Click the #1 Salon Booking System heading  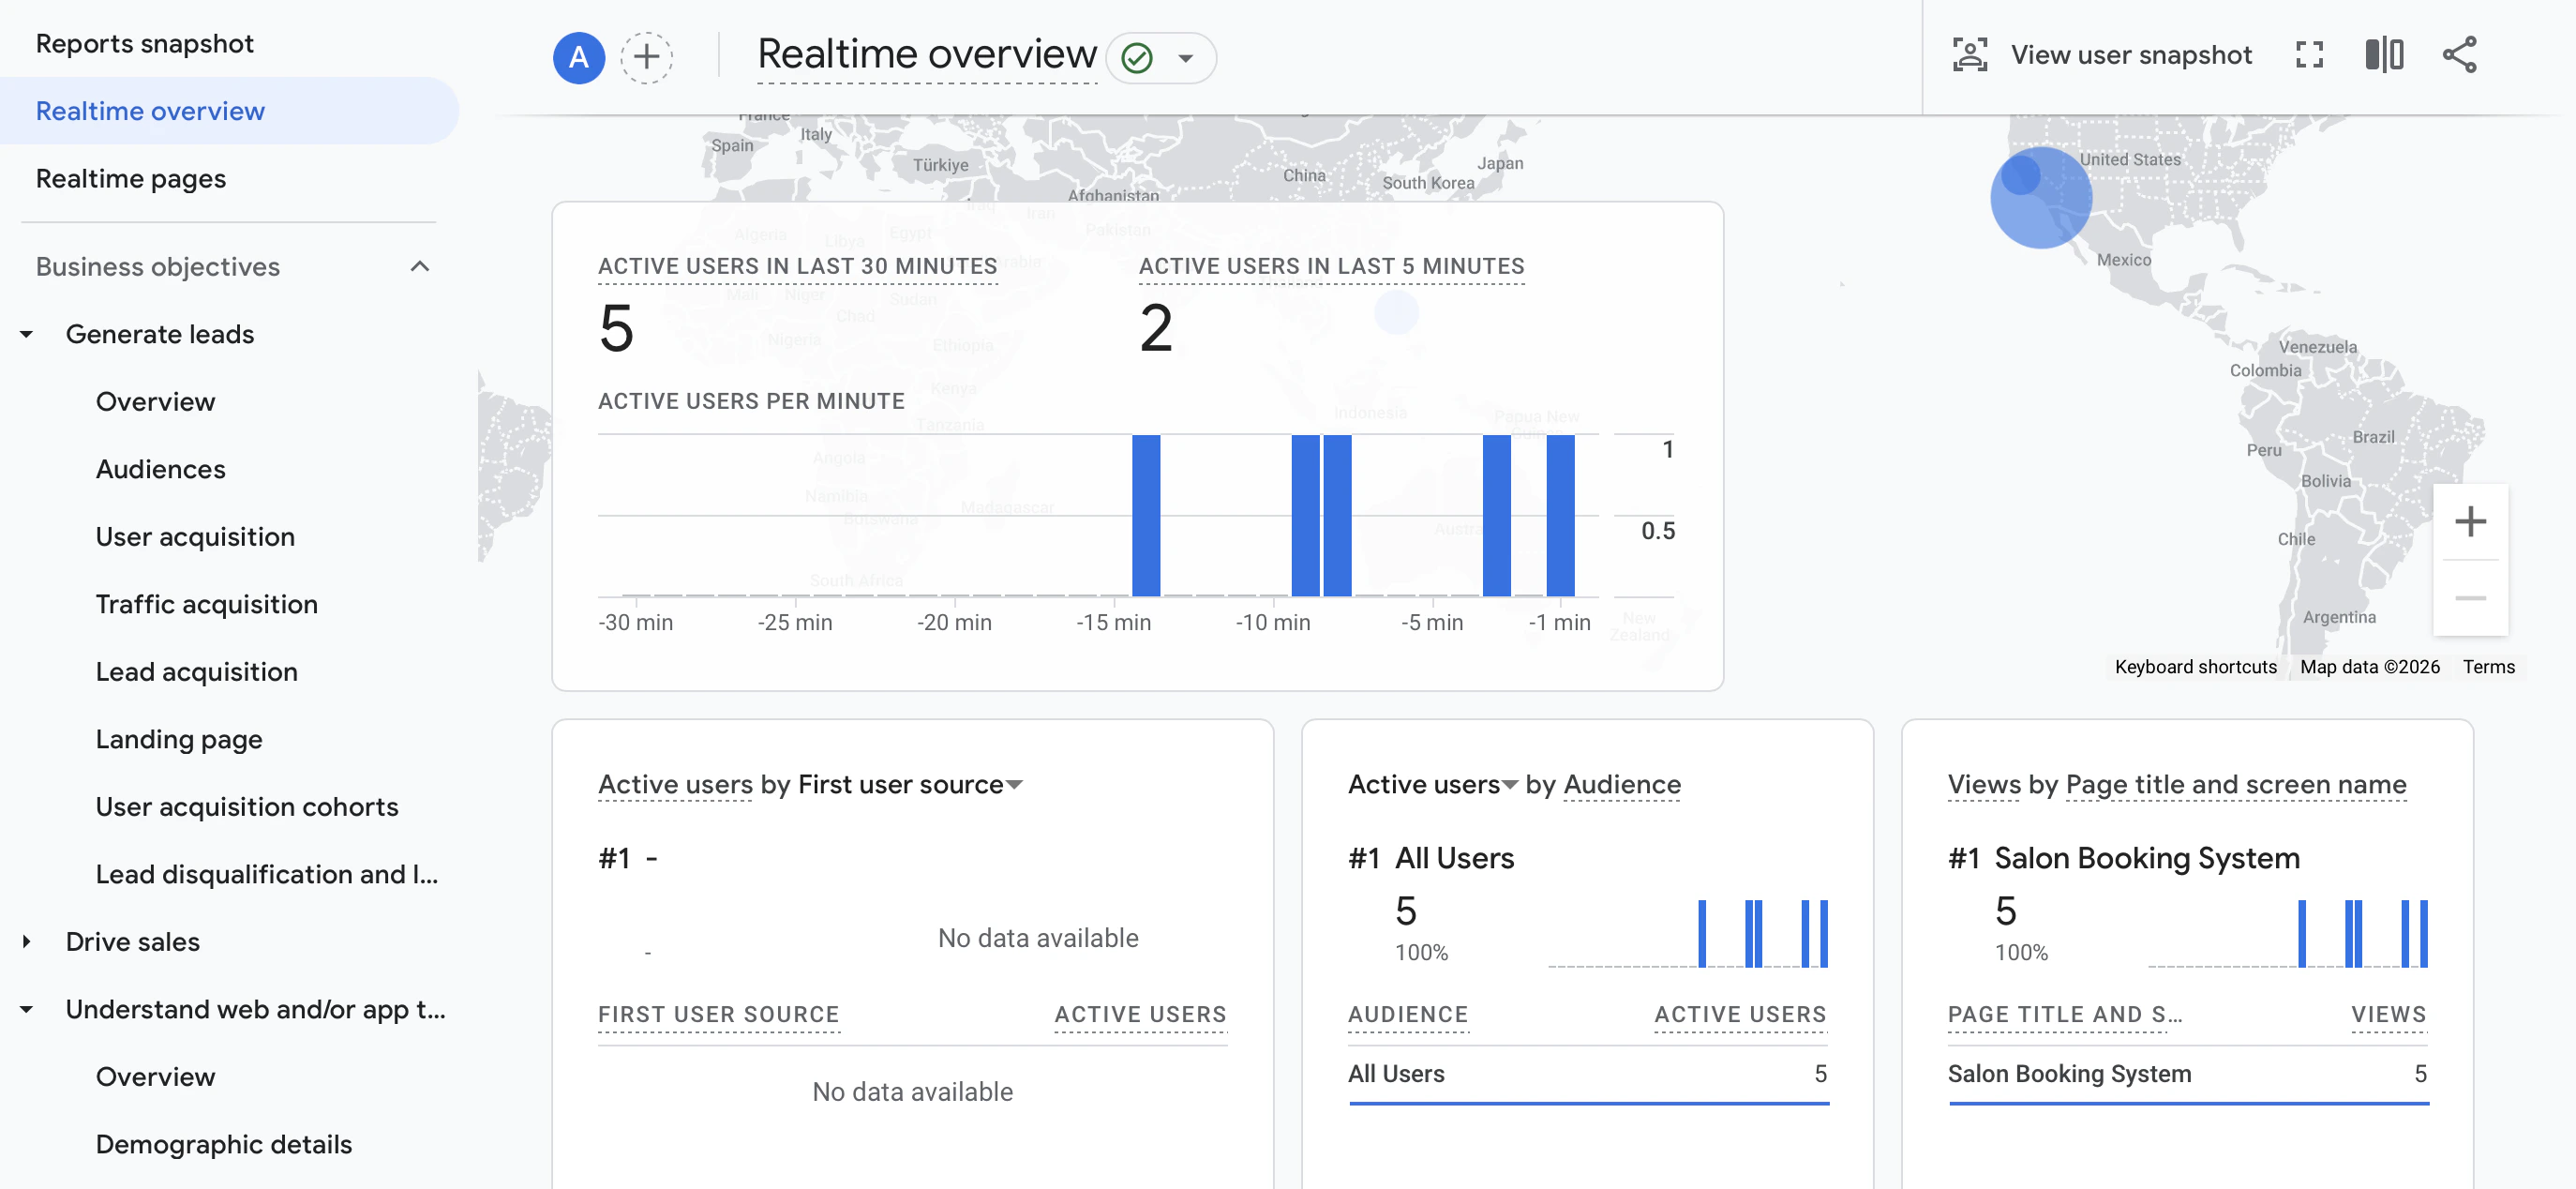click(2124, 858)
